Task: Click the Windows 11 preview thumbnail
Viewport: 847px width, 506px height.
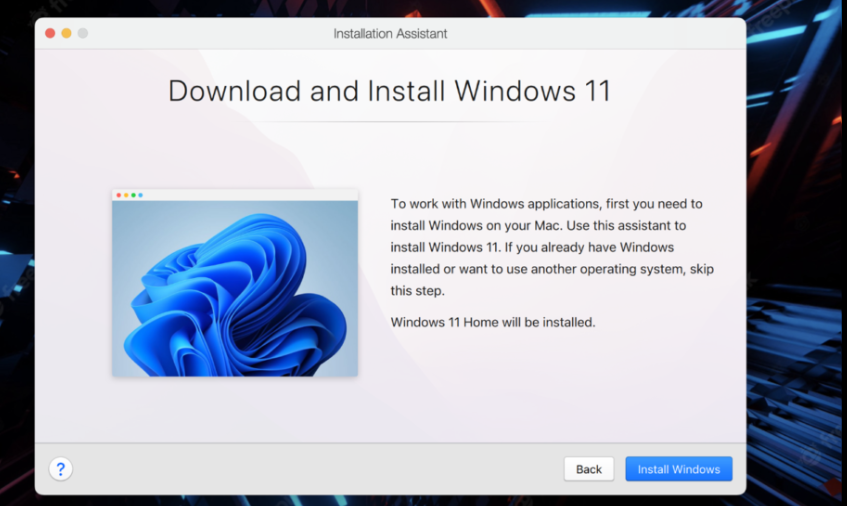Action: [x=235, y=282]
